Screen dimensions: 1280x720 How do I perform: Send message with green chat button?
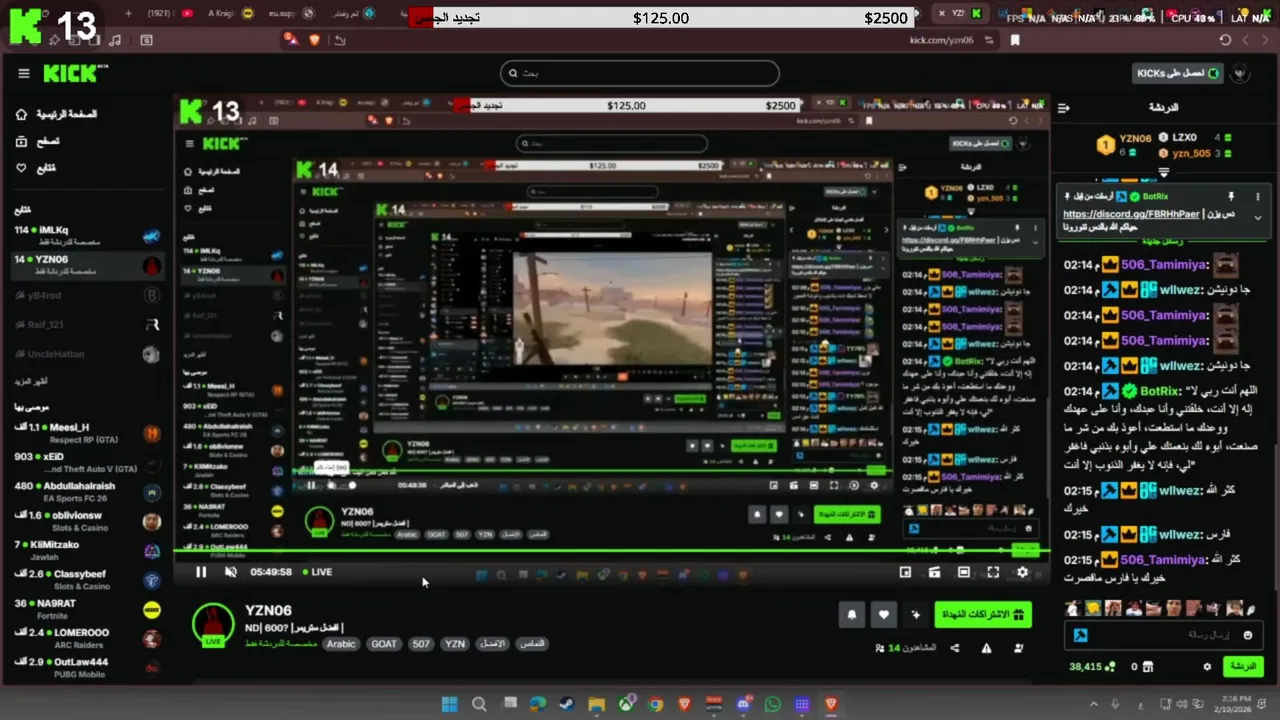(1243, 666)
